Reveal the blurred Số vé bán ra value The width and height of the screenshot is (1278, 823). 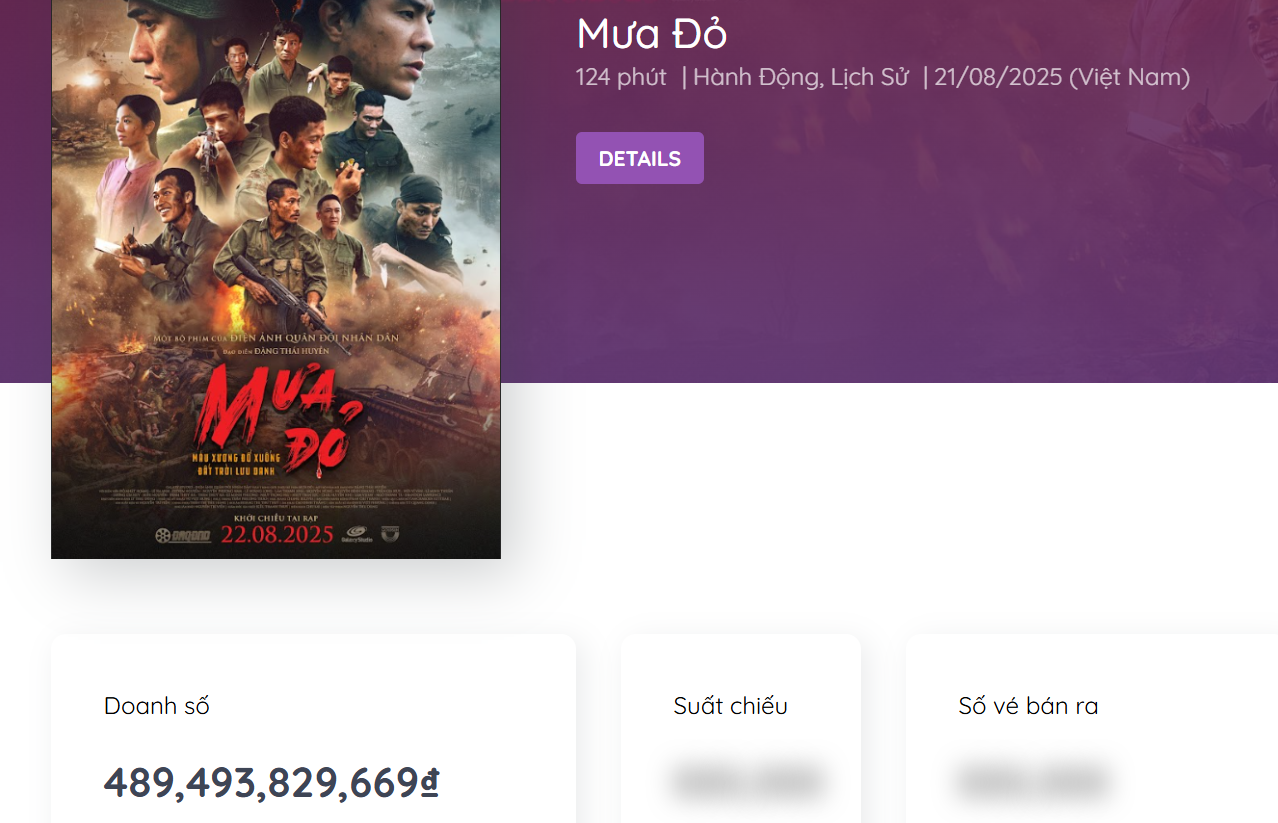[1033, 782]
